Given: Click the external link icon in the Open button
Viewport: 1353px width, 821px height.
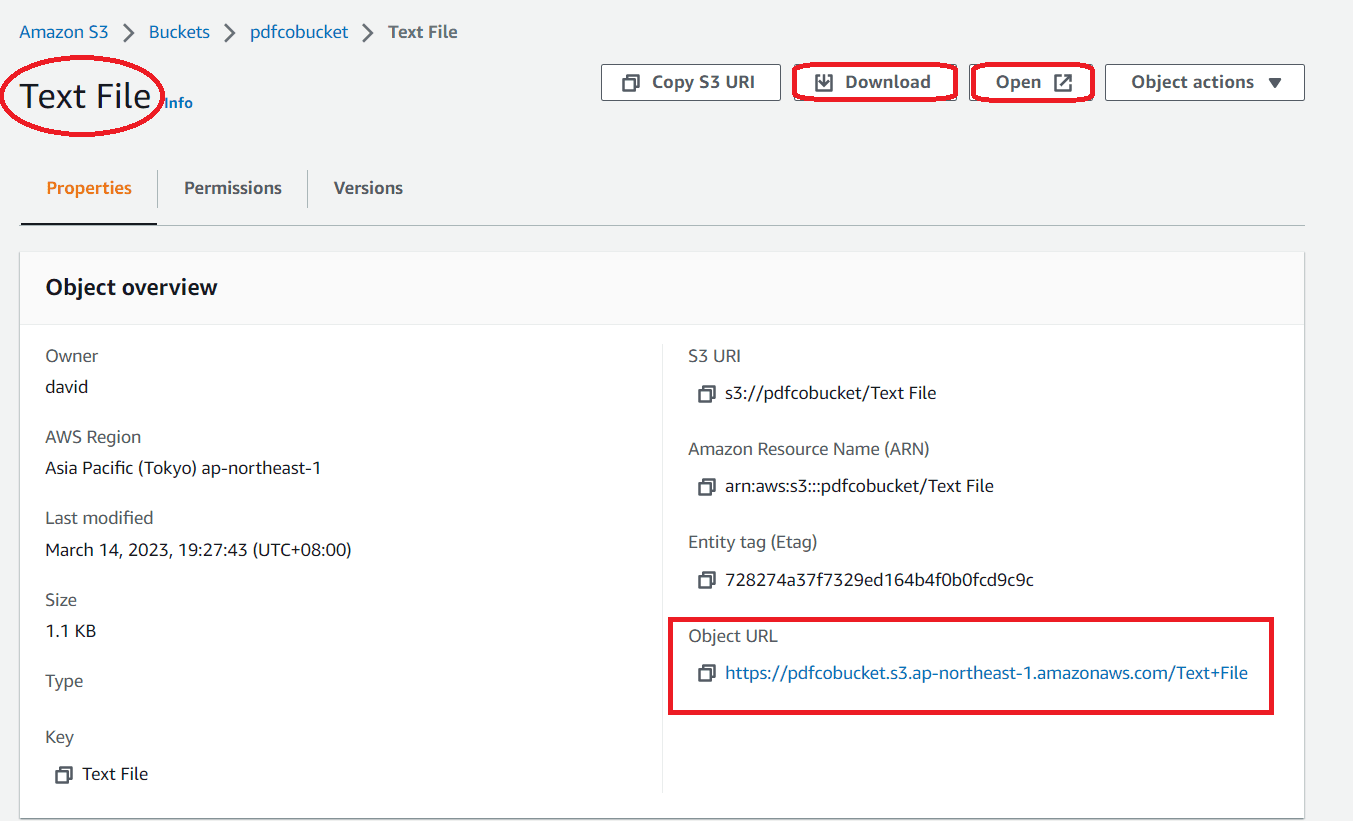Looking at the screenshot, I should (x=1063, y=83).
